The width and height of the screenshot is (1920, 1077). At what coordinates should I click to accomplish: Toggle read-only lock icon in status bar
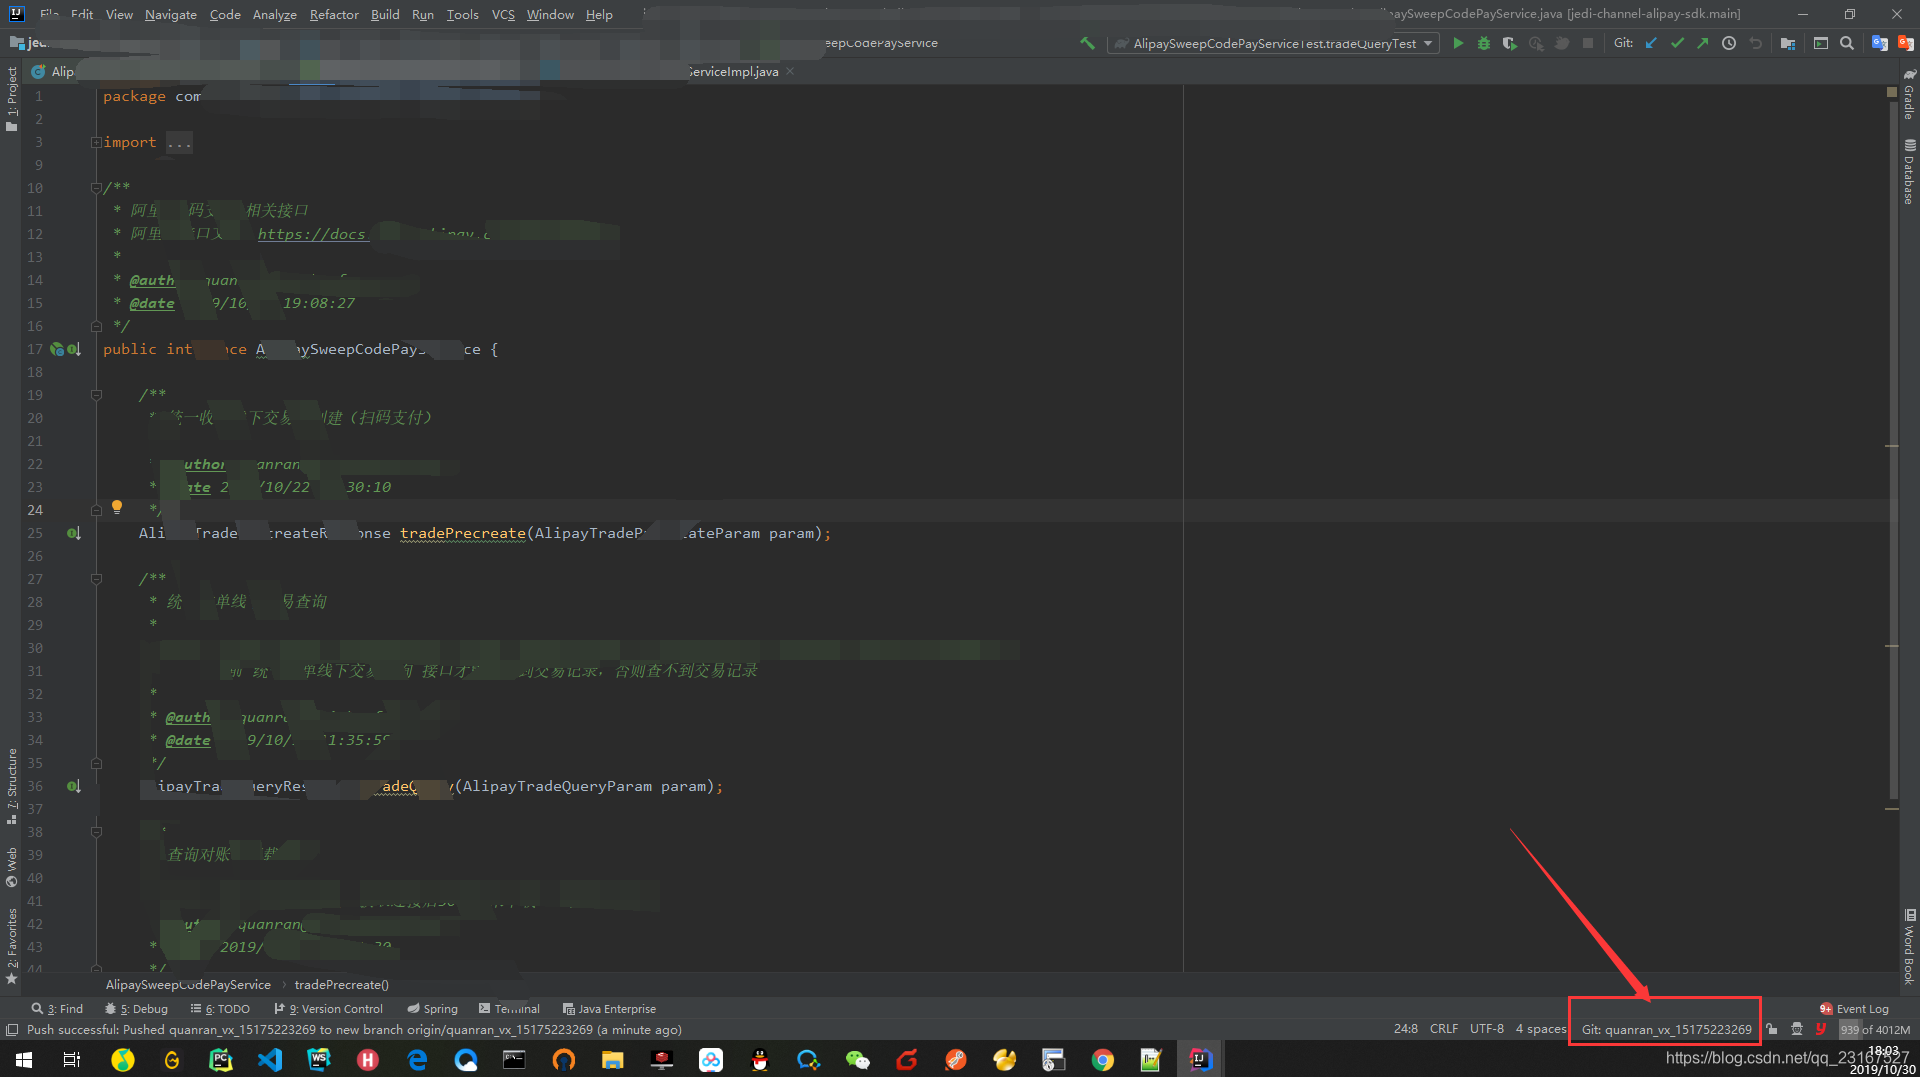1771,1029
